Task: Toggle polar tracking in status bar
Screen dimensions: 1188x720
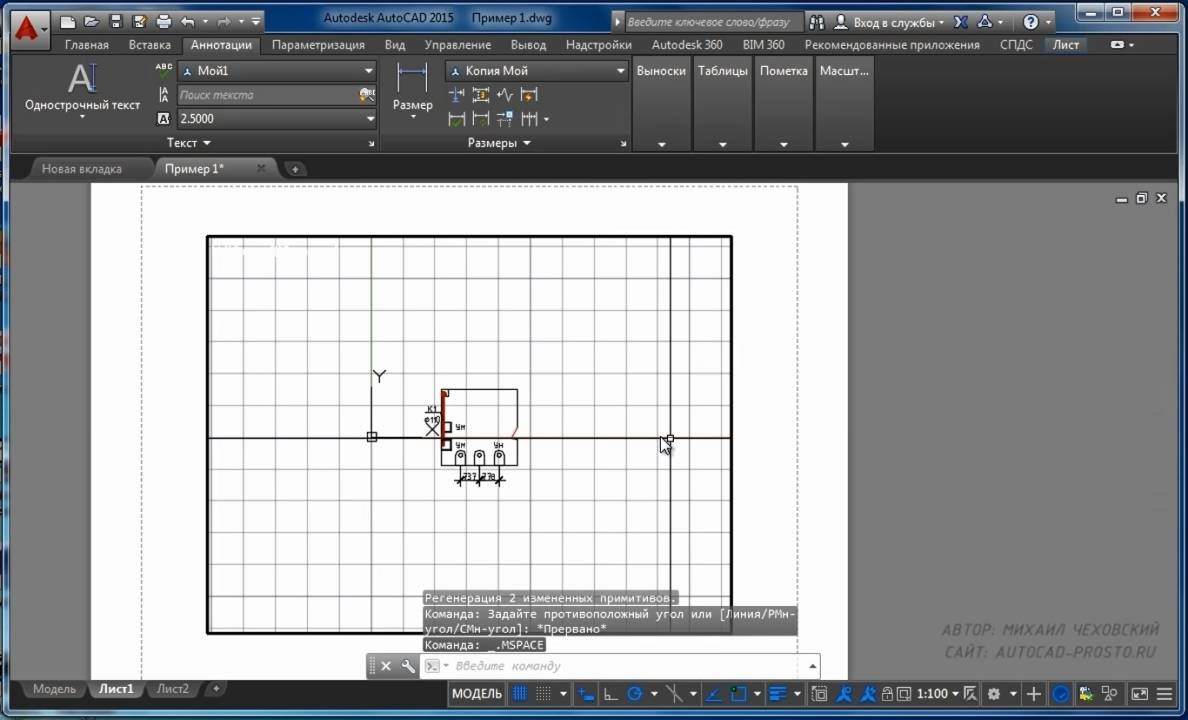Action: point(634,693)
